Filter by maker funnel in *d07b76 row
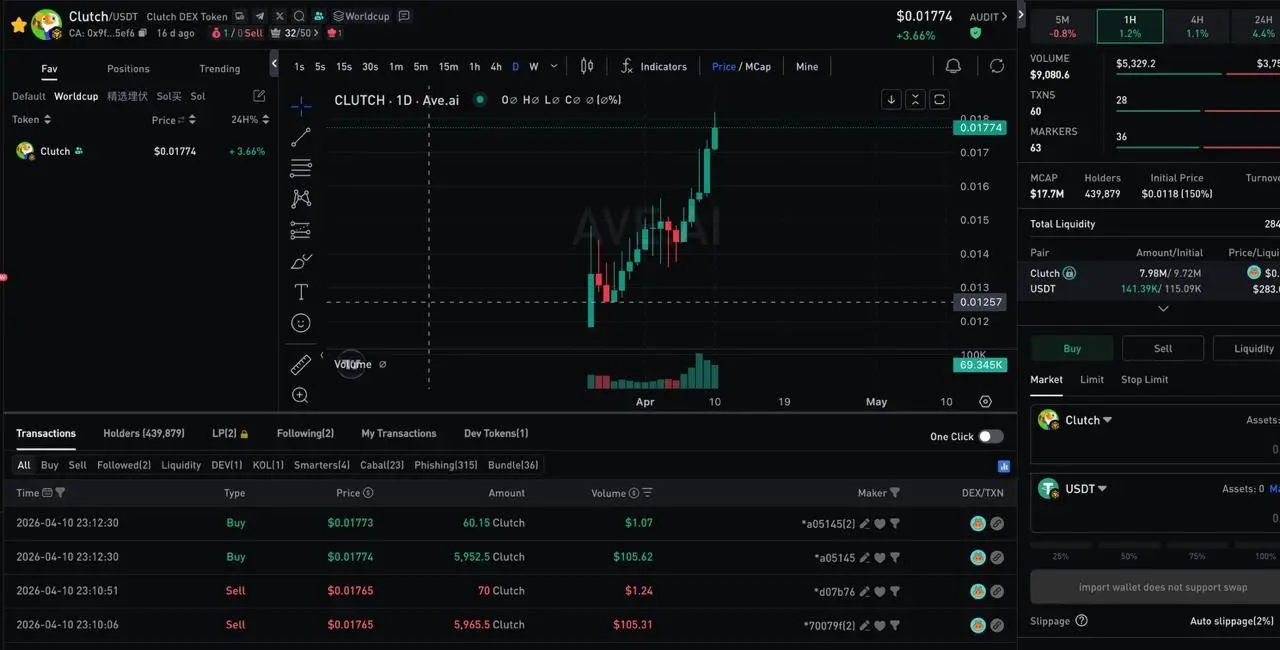 point(895,591)
